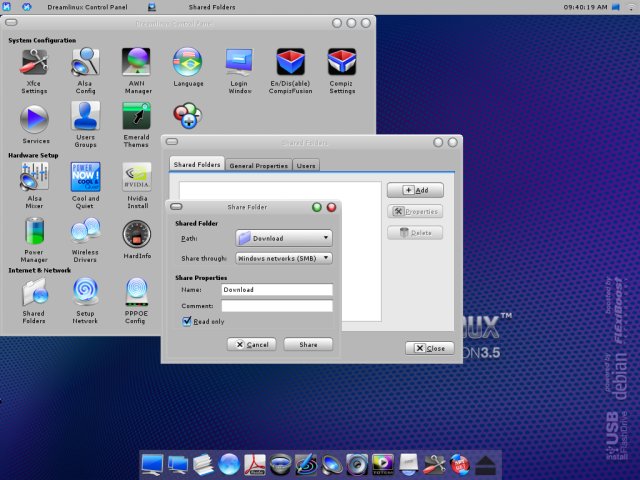Click the green button on Share Folder titlebar

(x=317, y=207)
